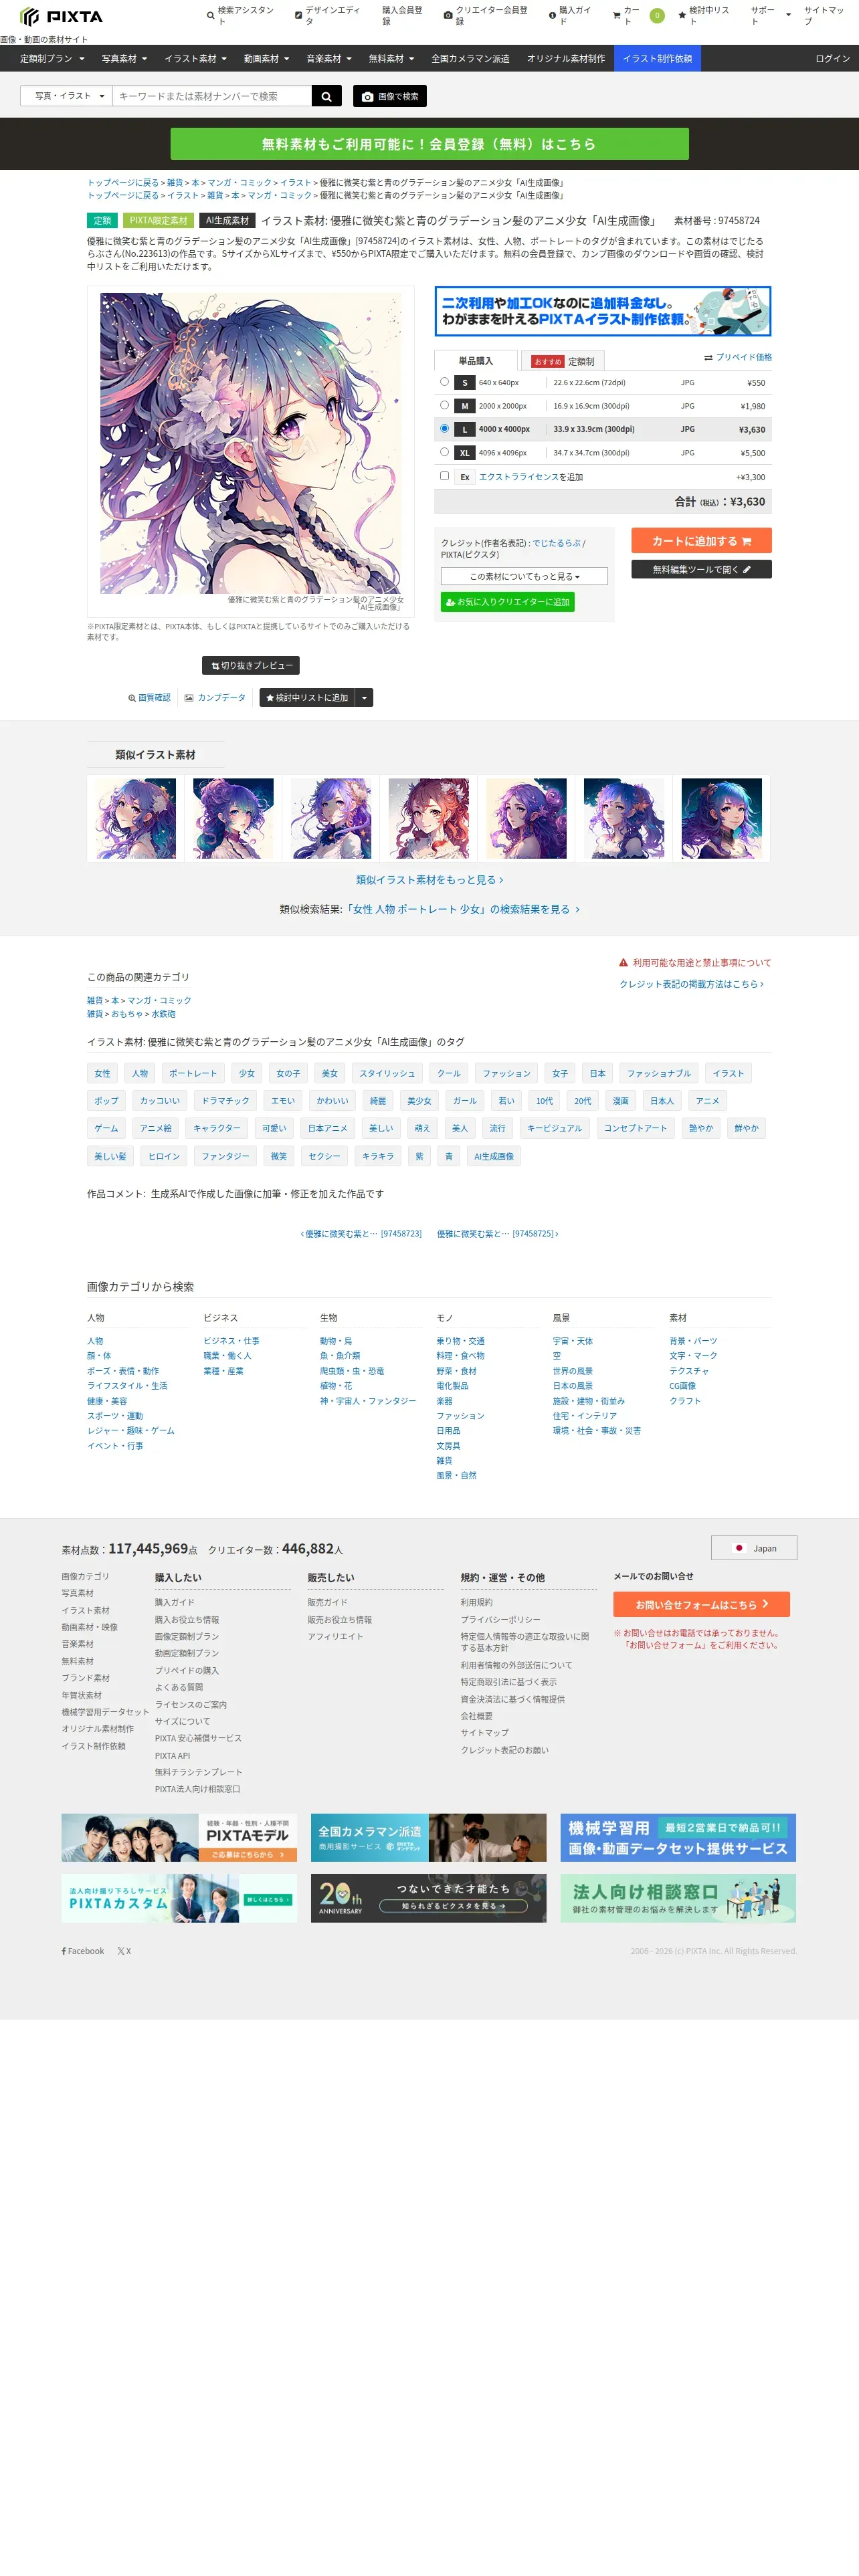Click the ポートレート tag

point(193,1073)
